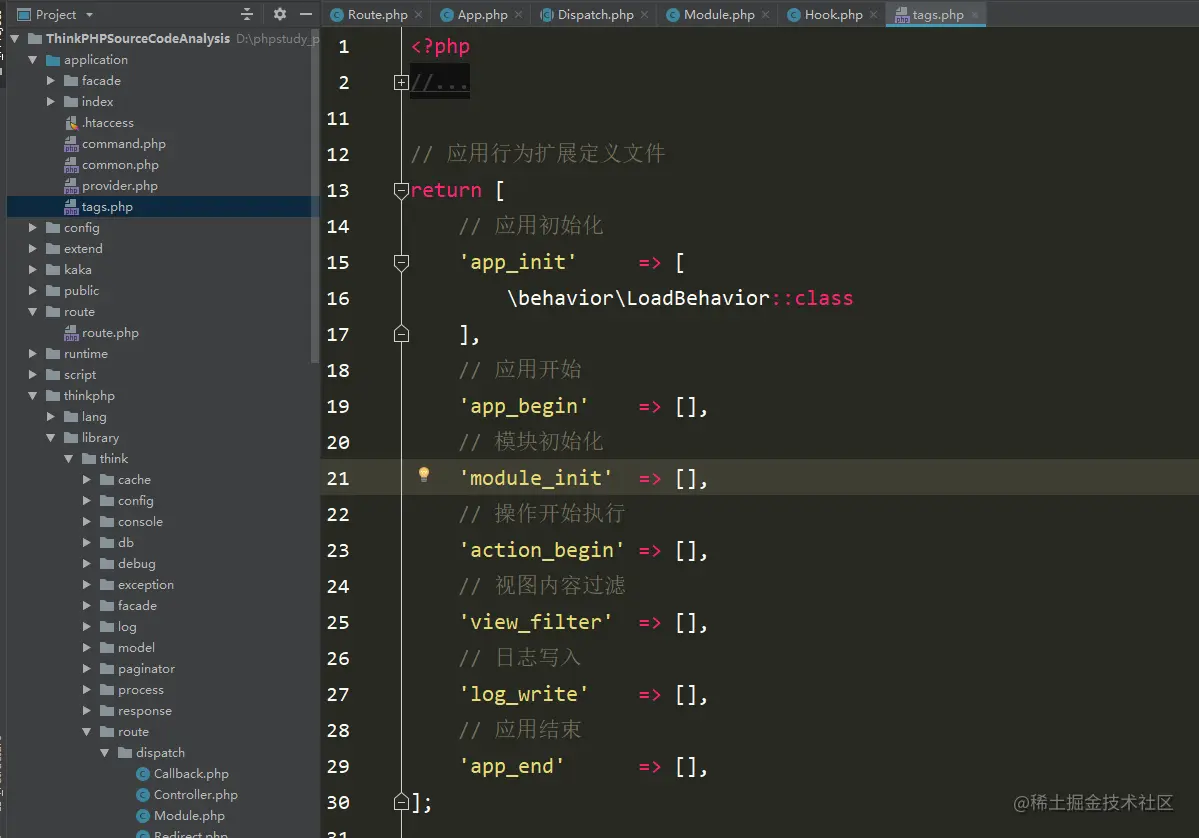Open Project panel settings gear
This screenshot has width=1199, height=838.
(x=280, y=14)
